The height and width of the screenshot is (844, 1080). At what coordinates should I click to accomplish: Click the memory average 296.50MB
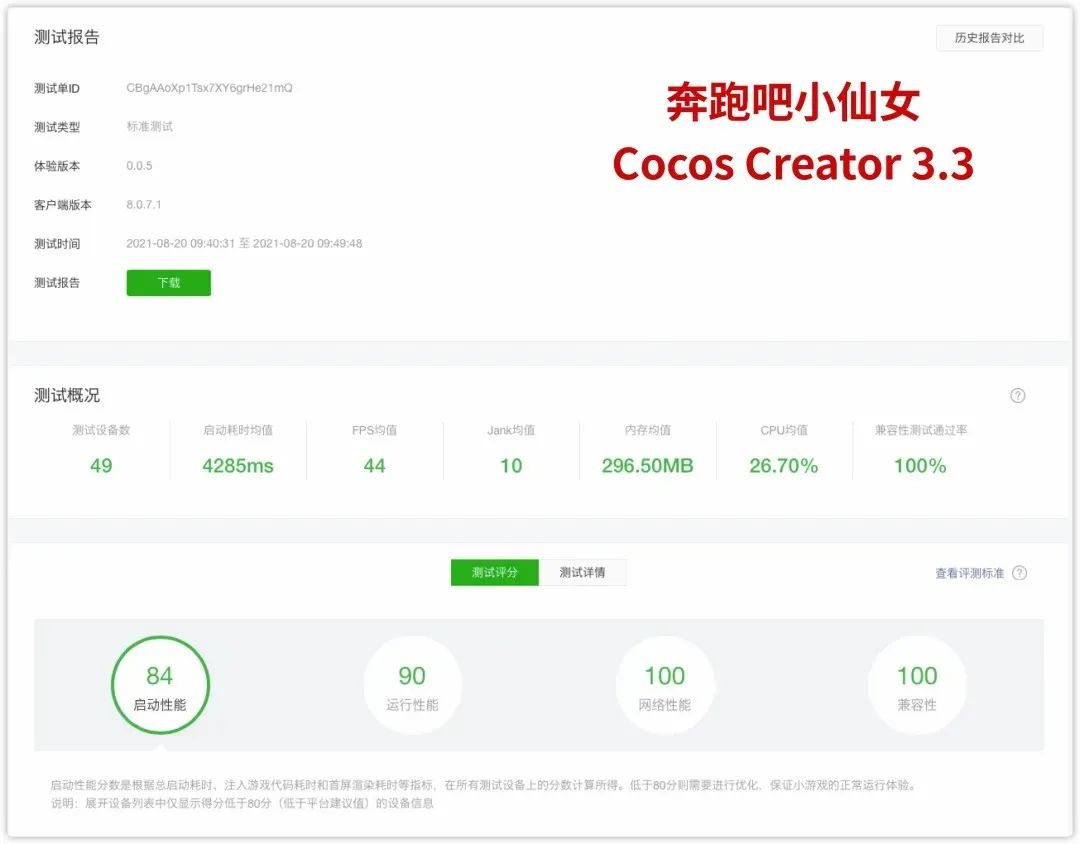[647, 466]
